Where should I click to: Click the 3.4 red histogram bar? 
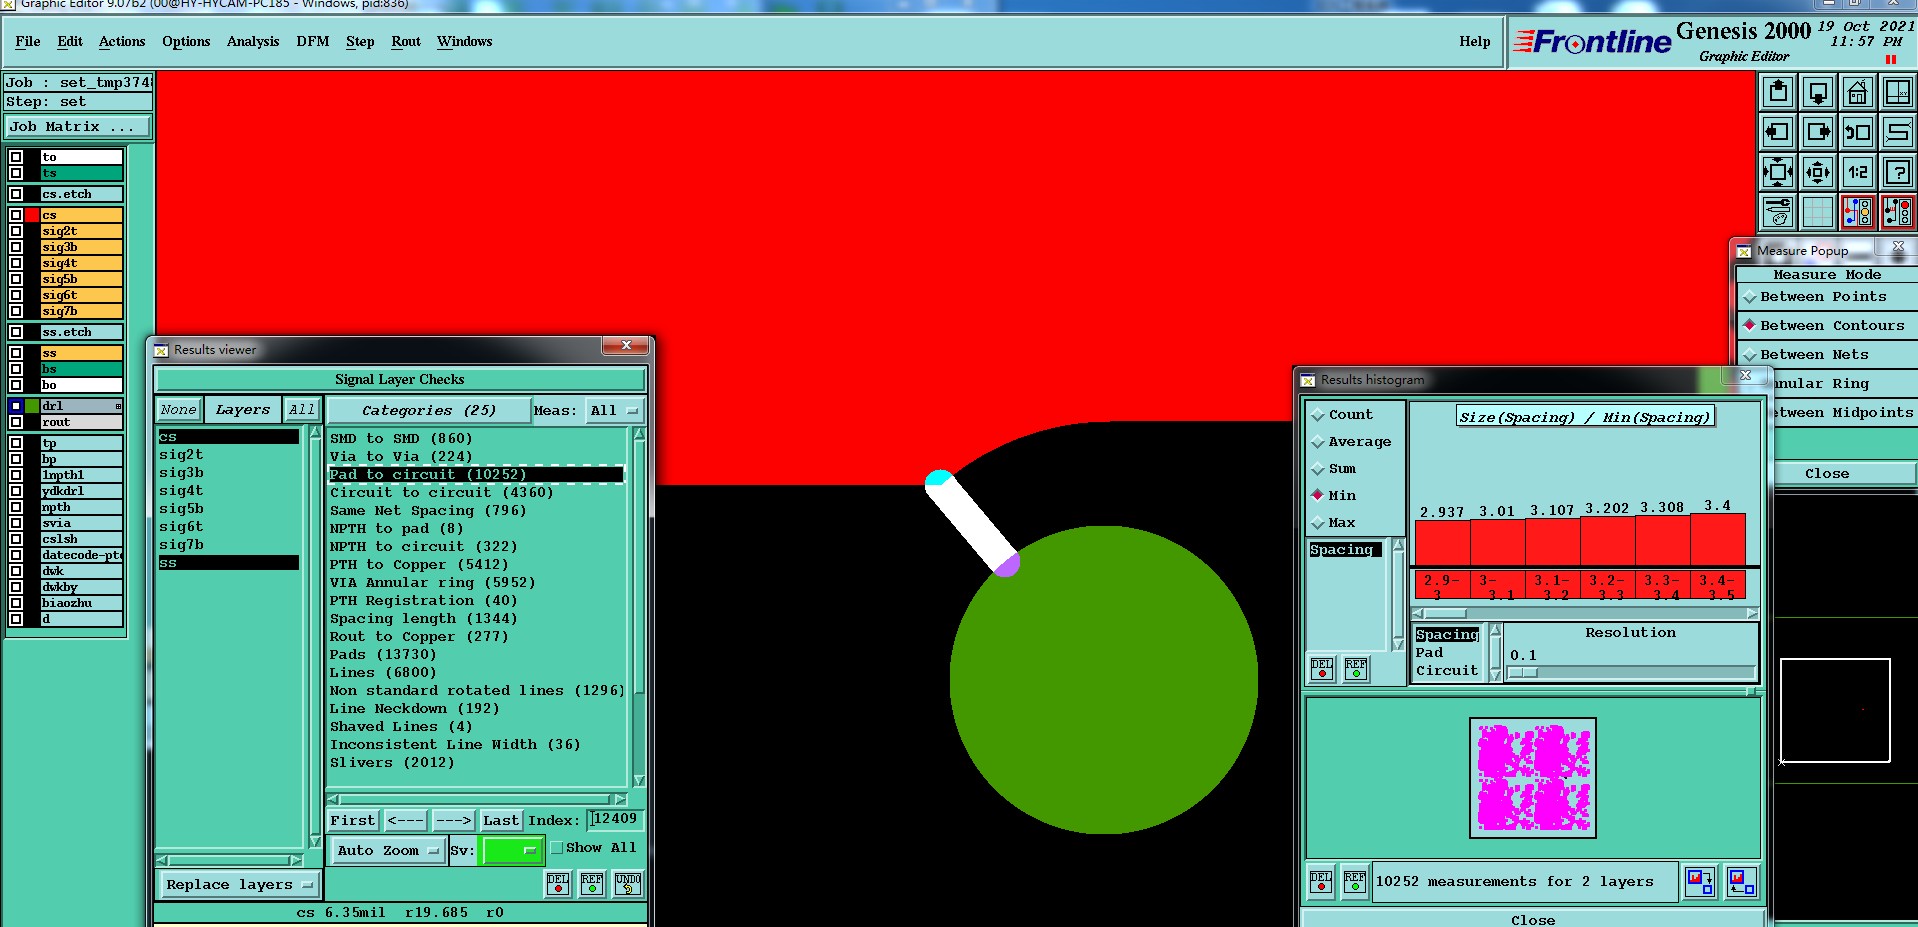(x=1718, y=540)
